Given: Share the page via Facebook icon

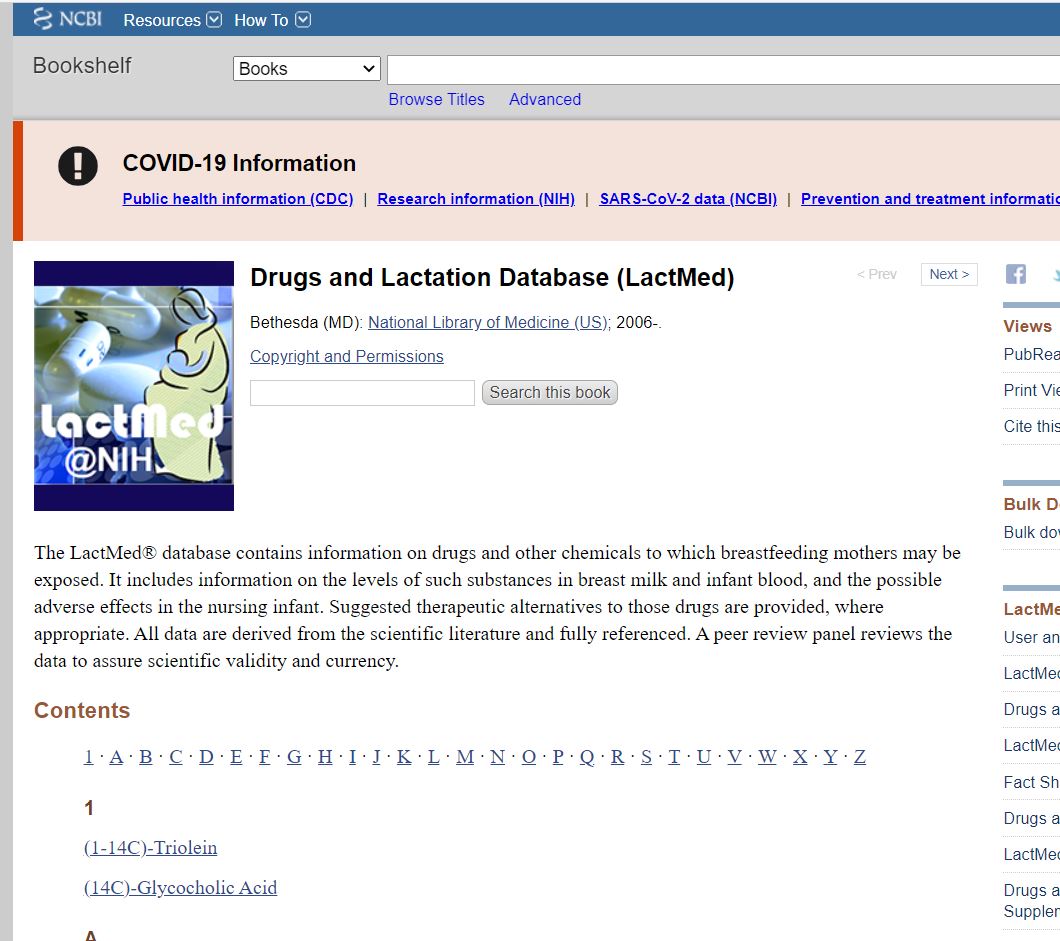Looking at the screenshot, I should pyautogui.click(x=1016, y=274).
